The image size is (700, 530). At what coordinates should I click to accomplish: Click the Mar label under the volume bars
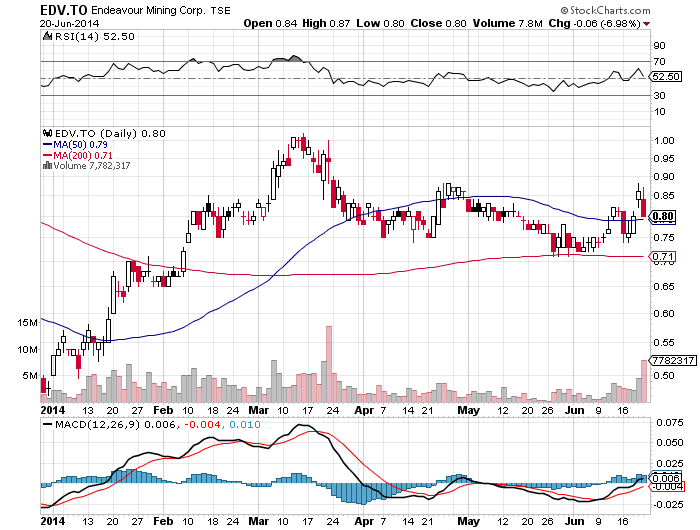tap(258, 410)
